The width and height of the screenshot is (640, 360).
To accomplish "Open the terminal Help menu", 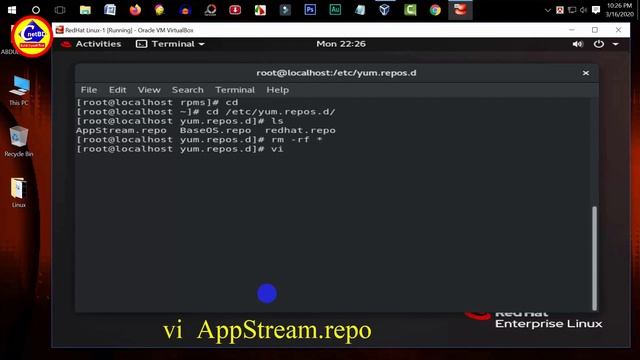I will point(278,90).
